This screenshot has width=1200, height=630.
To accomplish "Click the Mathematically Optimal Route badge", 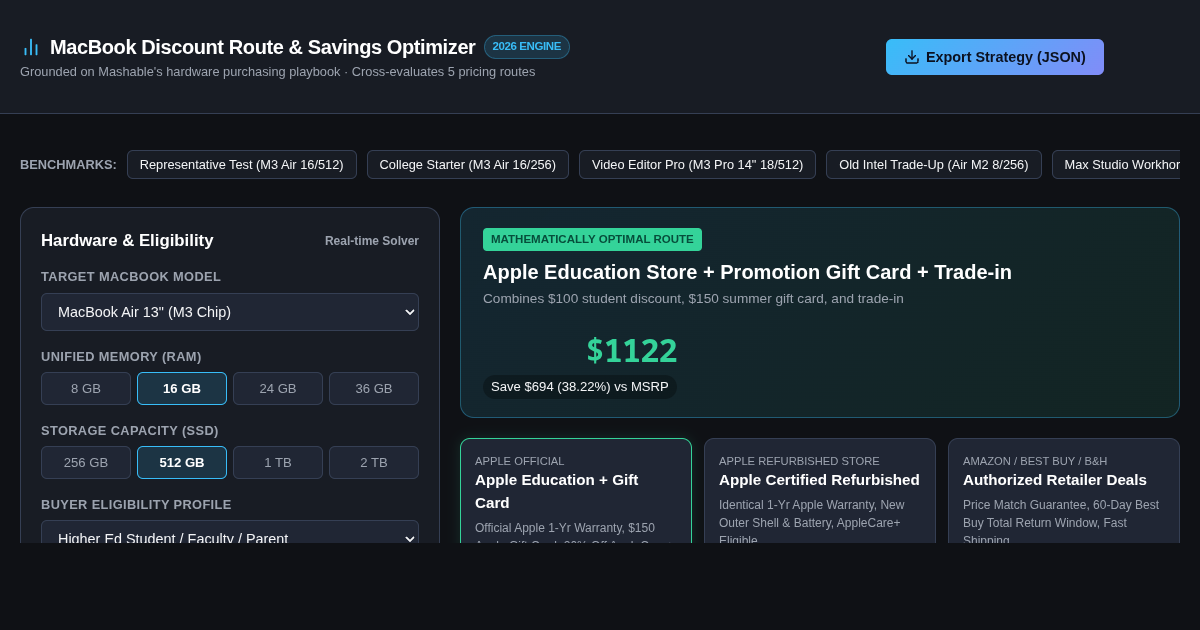I will [592, 239].
